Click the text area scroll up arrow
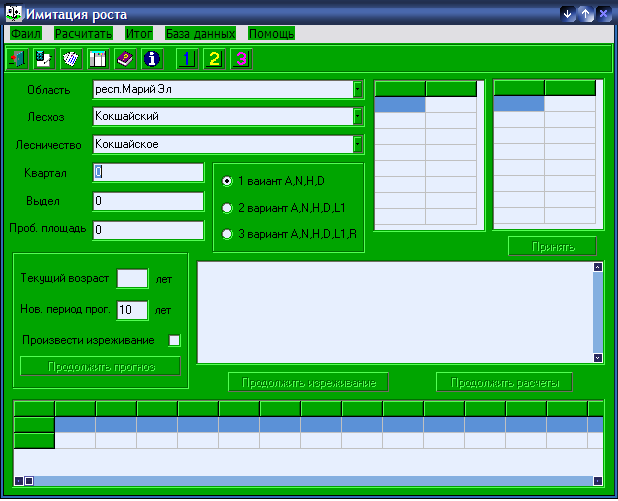 pyautogui.click(x=598, y=267)
